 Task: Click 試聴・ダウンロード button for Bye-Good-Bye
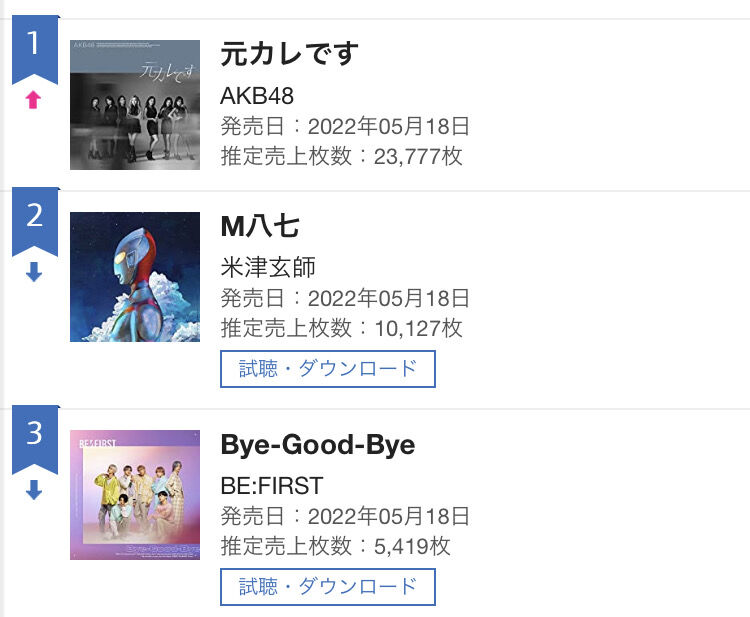[x=328, y=587]
